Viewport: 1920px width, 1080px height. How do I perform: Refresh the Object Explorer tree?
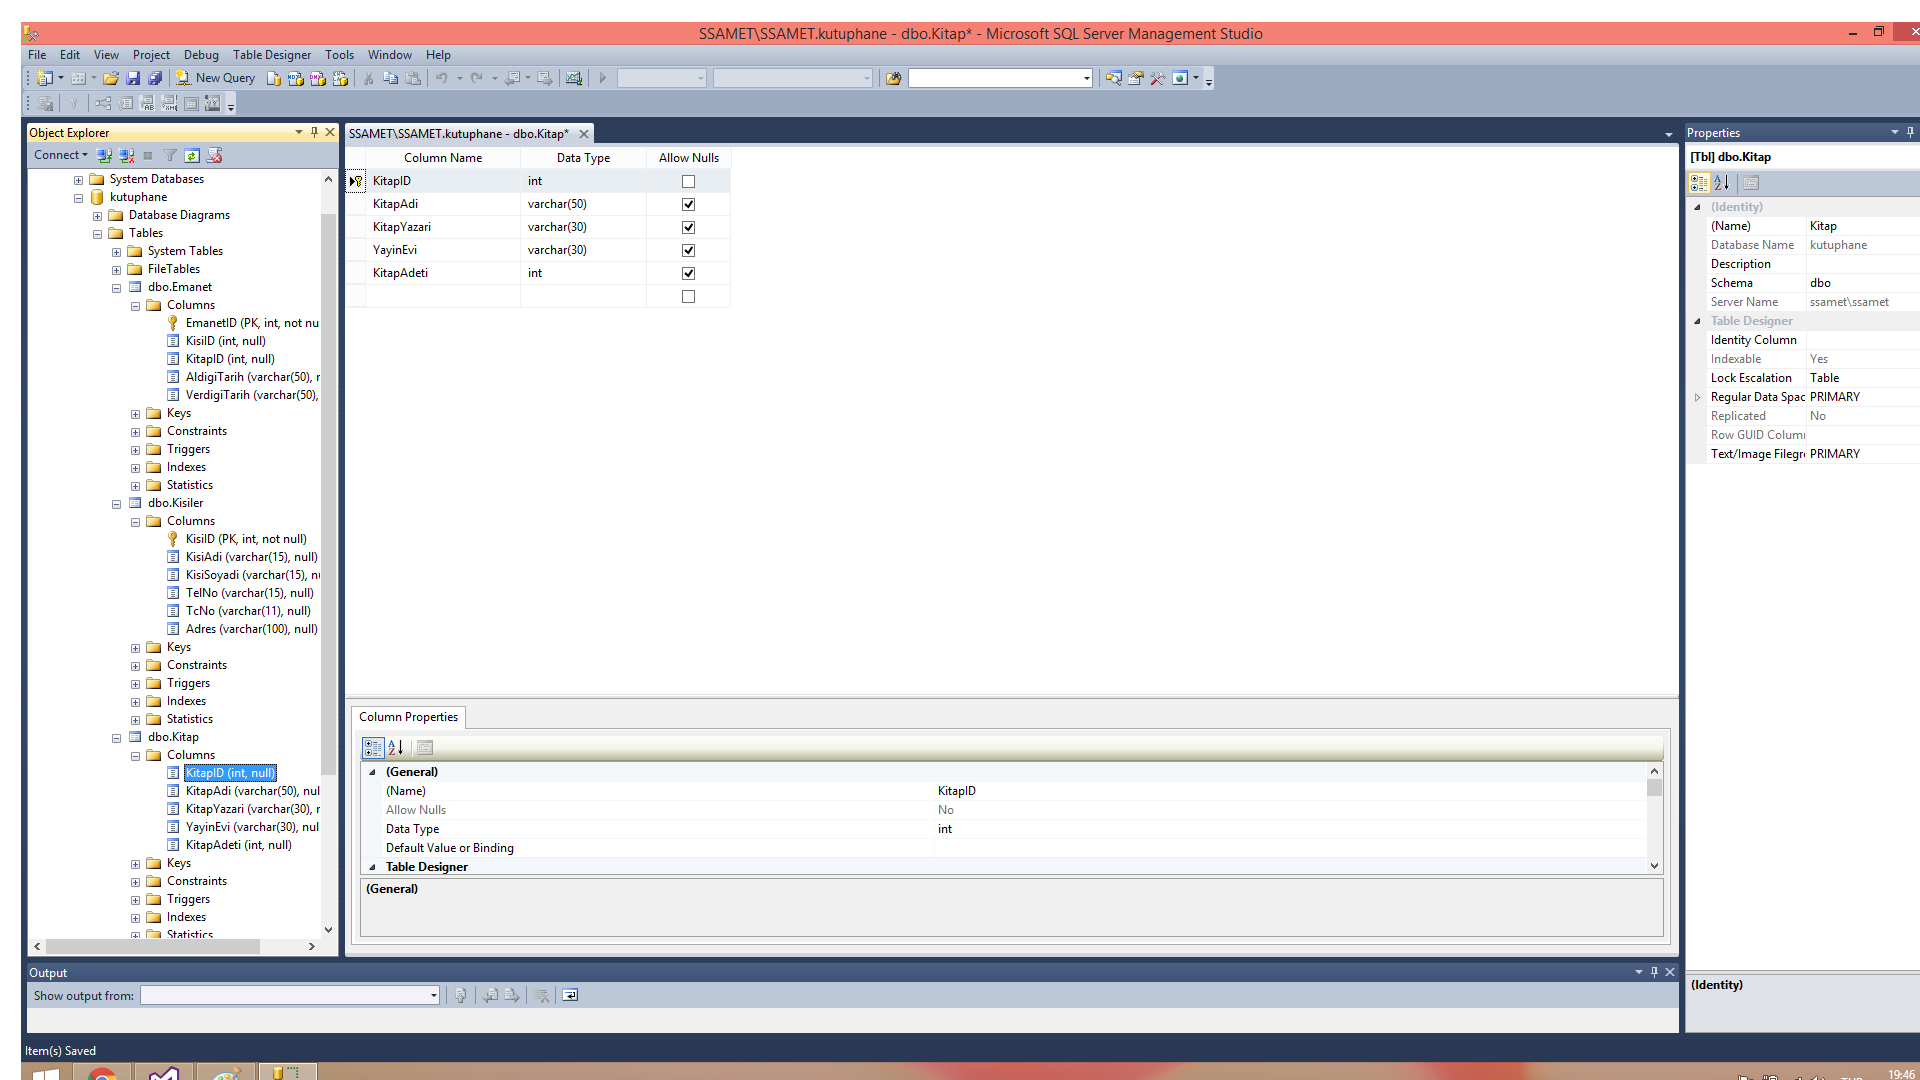[x=192, y=155]
